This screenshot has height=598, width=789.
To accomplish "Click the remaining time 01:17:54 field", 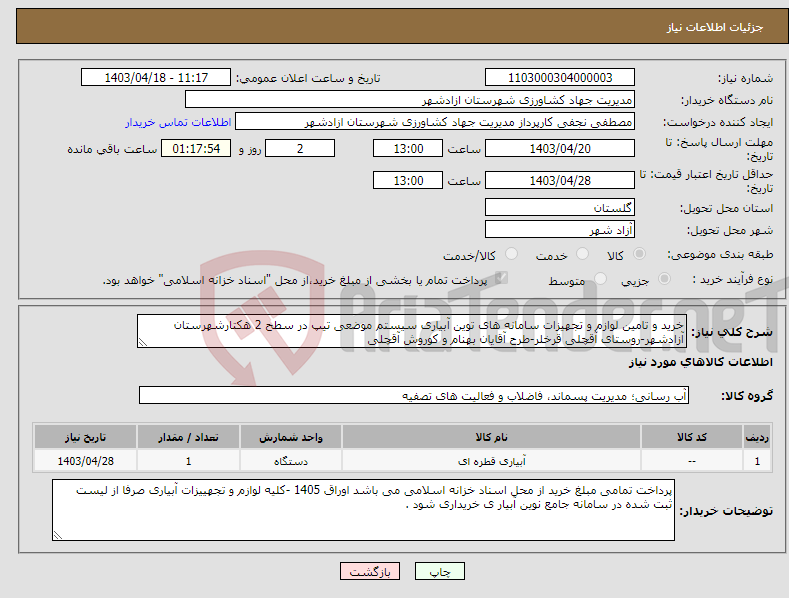I will point(196,148).
